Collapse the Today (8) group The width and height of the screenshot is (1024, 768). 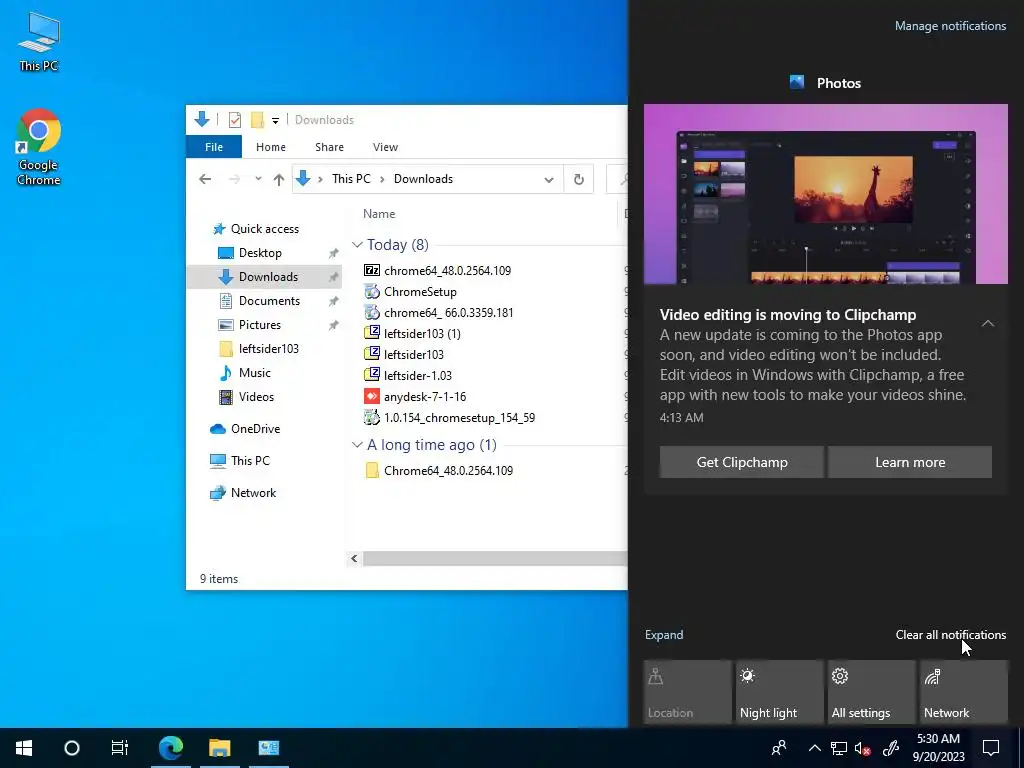click(x=357, y=245)
